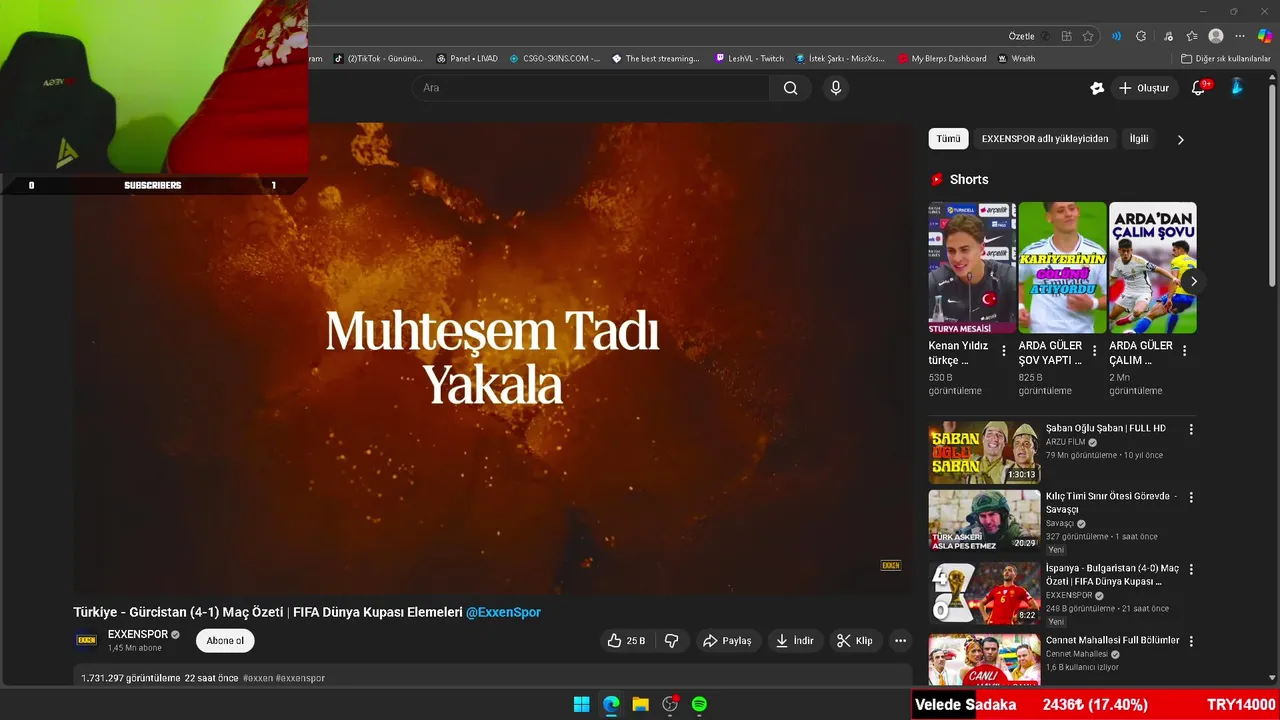Start voice search with the microphone icon
Screen dimensions: 1280x720
[836, 88]
